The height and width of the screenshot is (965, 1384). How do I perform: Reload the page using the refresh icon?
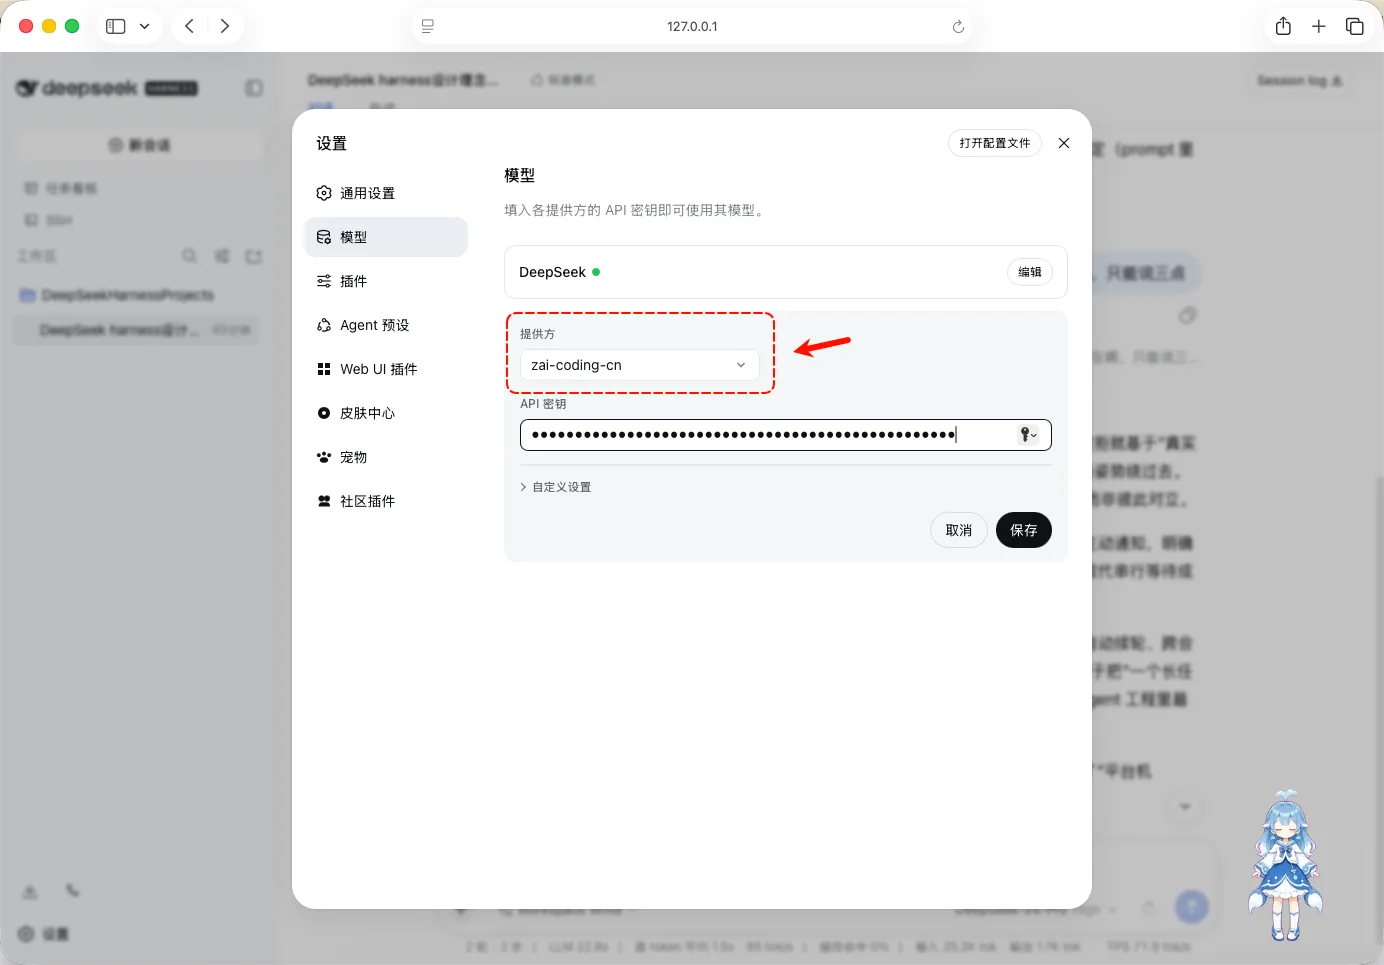(x=958, y=26)
